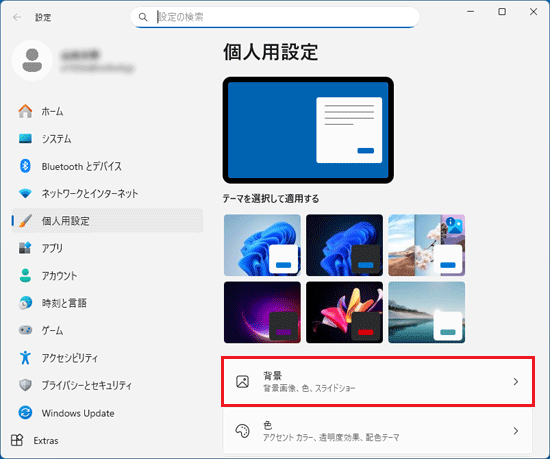Go back using the arrow button

point(17,17)
